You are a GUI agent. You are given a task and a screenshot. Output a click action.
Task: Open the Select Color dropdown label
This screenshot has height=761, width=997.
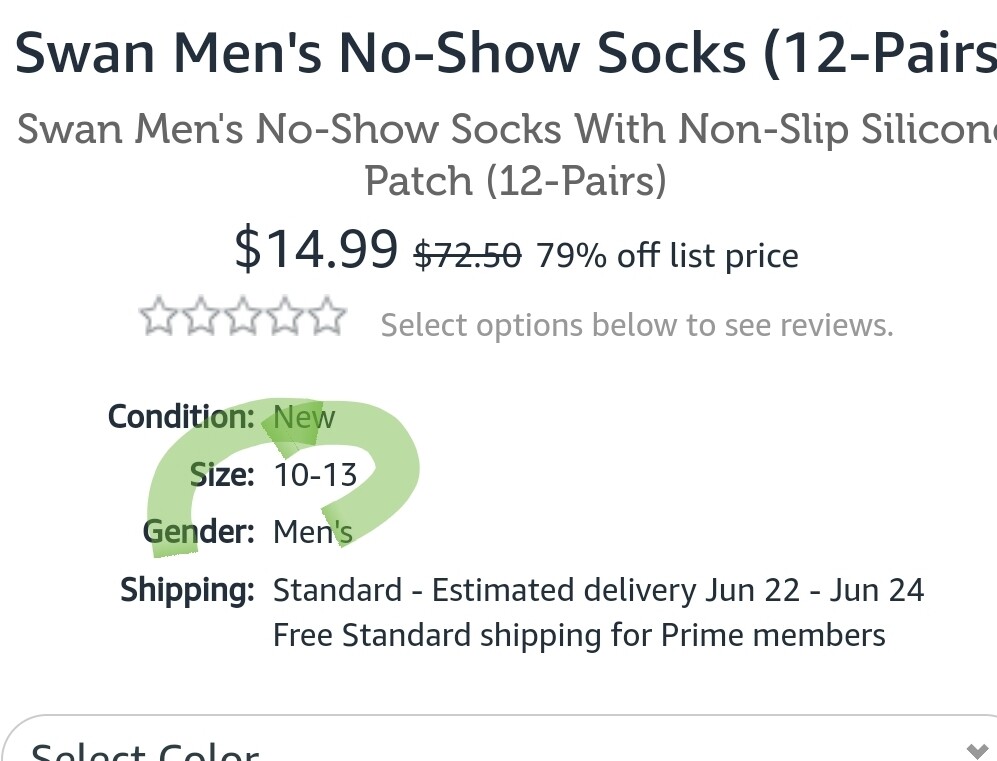[145, 751]
